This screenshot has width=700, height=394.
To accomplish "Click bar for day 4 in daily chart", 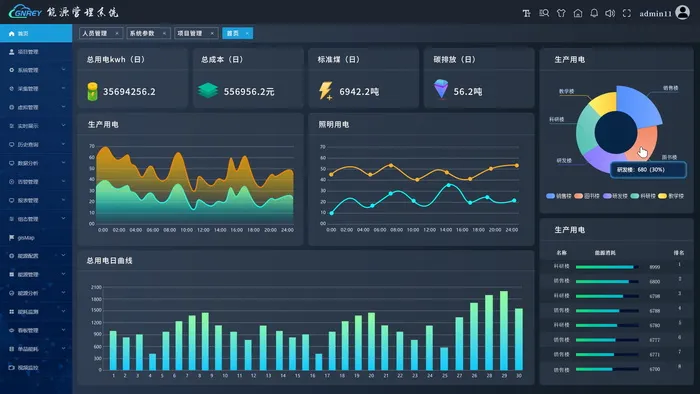I will coord(152,362).
